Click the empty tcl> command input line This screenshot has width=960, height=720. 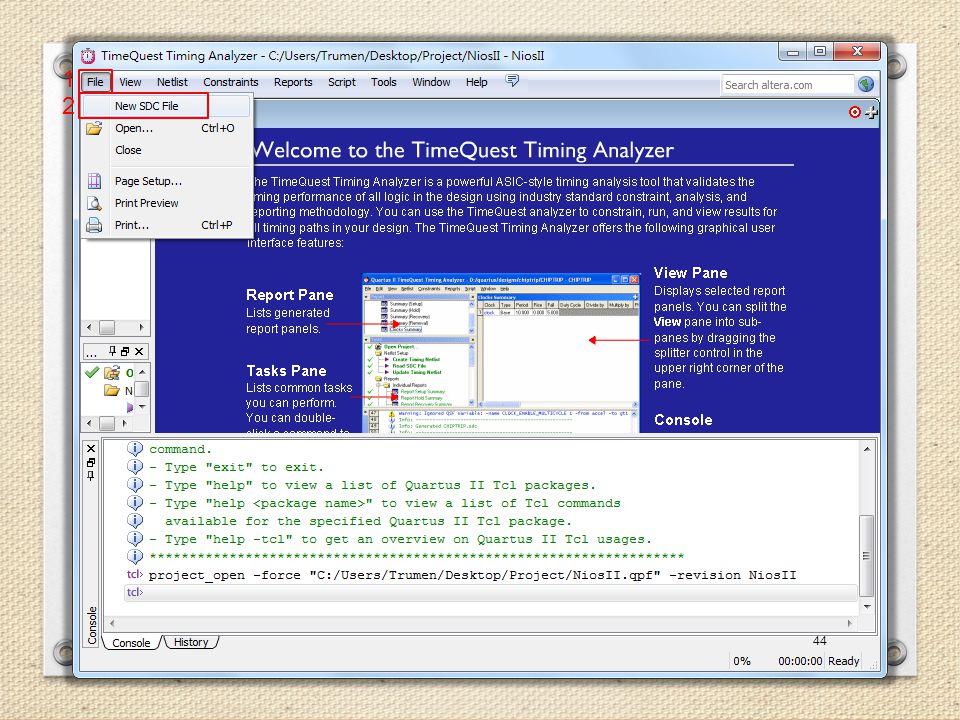click(491, 593)
